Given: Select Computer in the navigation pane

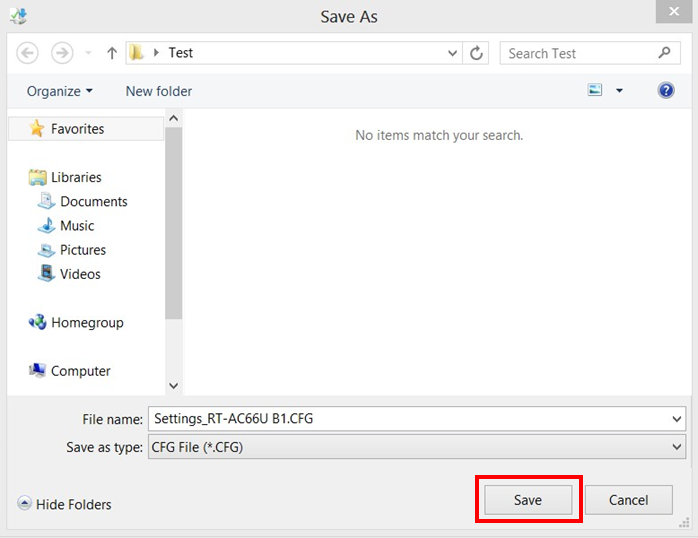Looking at the screenshot, I should click(x=81, y=371).
